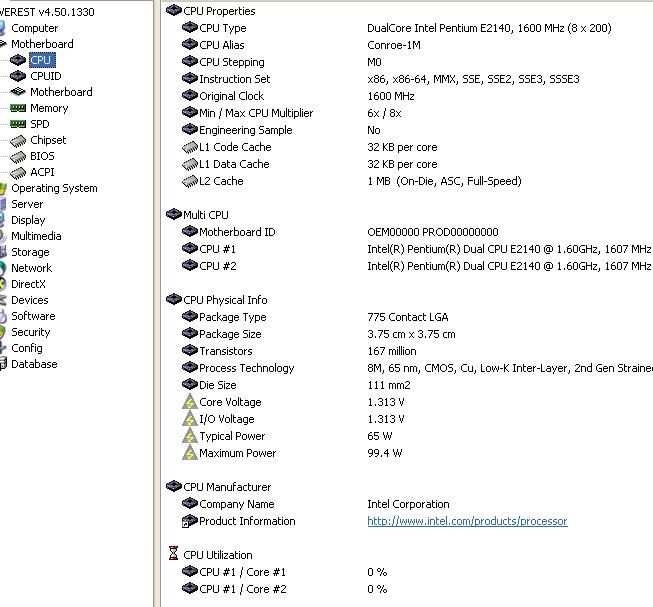Image resolution: width=653 pixels, height=607 pixels.
Task: Click the L1 Data Cache icon
Action: click(x=190, y=164)
